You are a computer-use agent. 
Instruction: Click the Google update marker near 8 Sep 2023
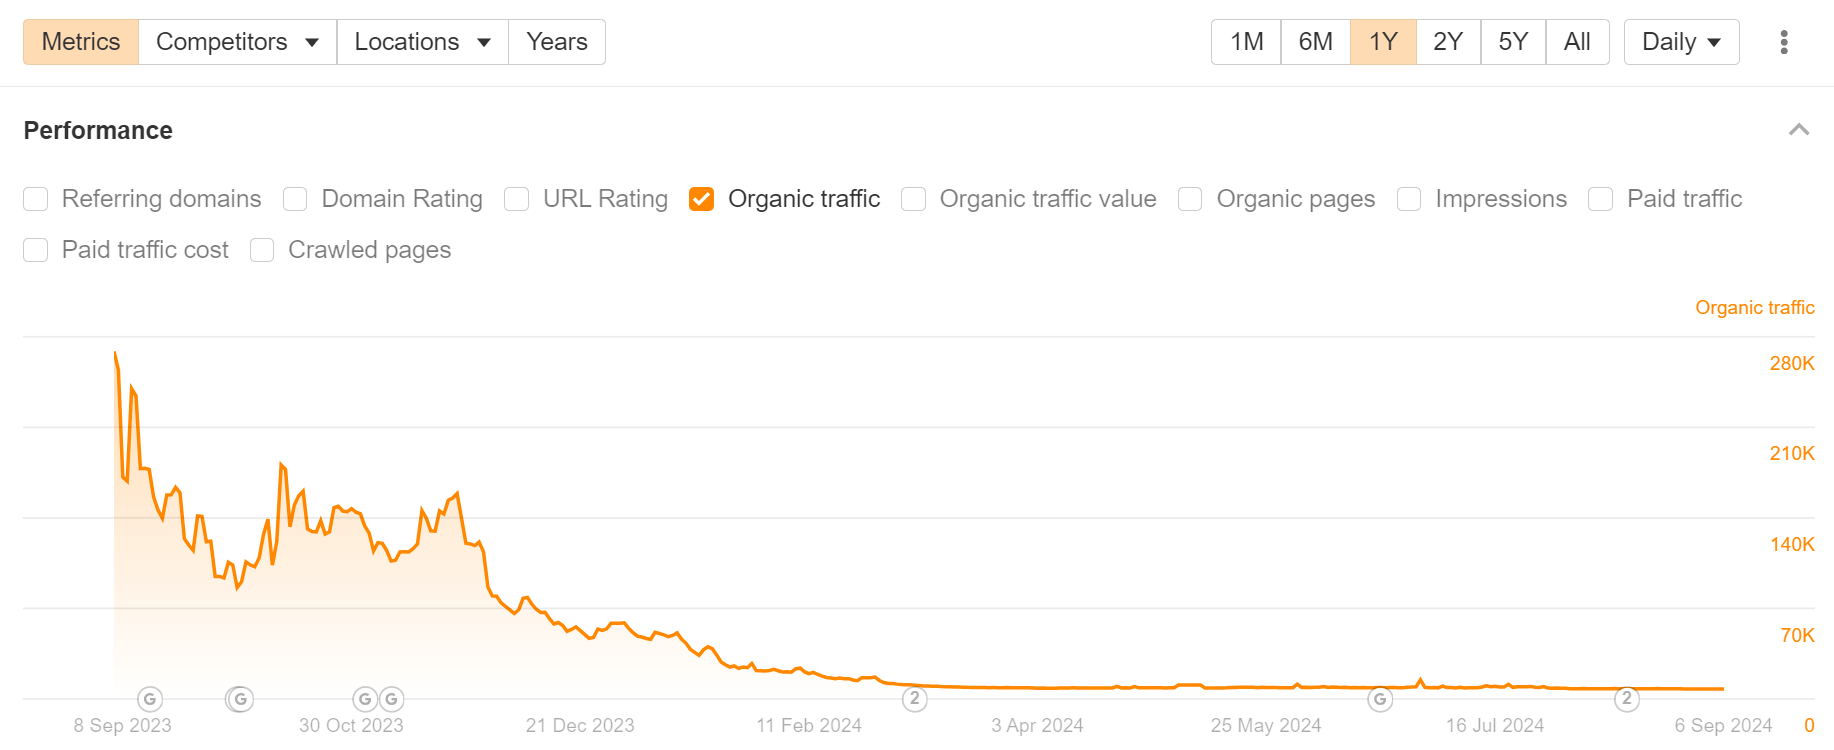tap(149, 699)
